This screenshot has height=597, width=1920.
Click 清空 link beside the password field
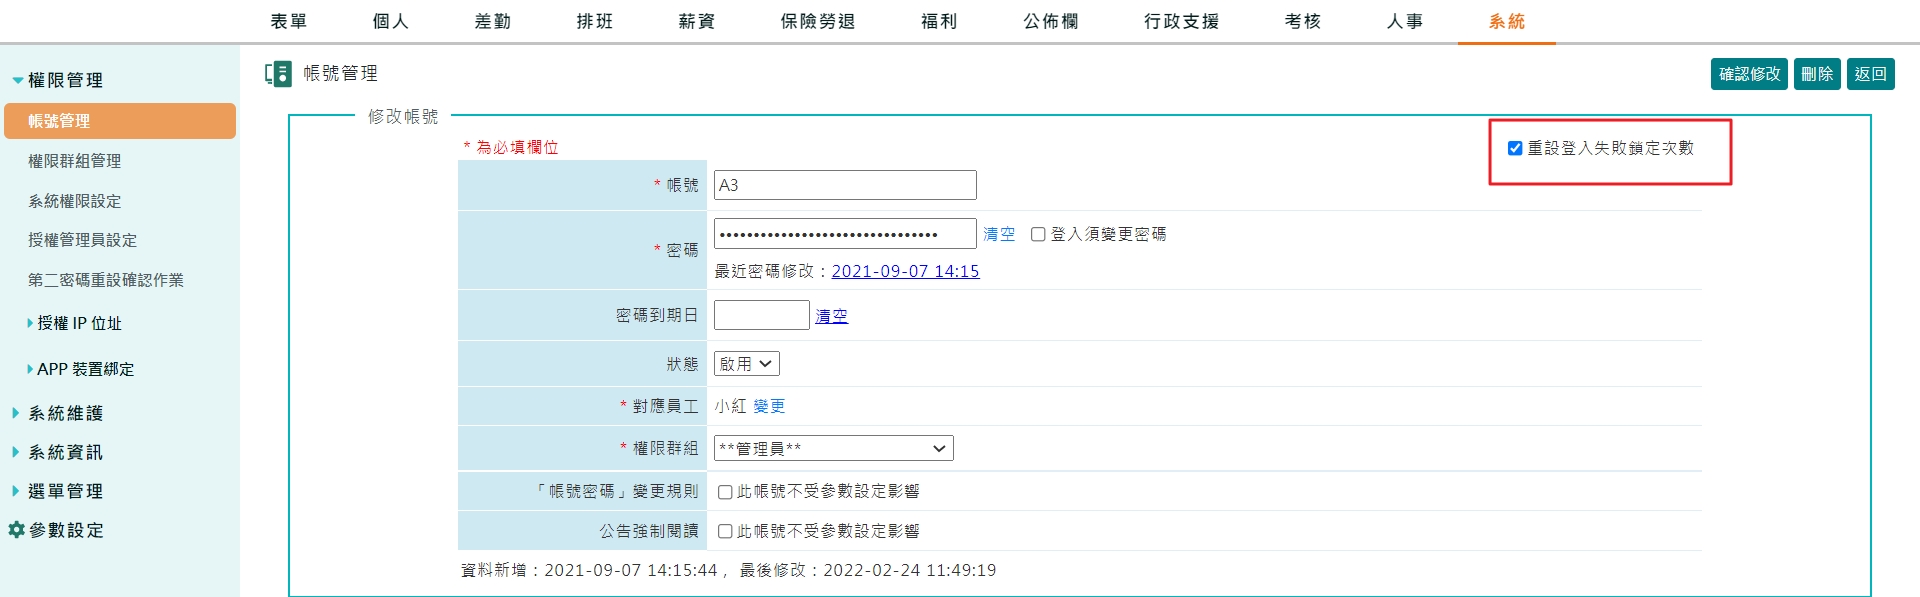point(999,234)
